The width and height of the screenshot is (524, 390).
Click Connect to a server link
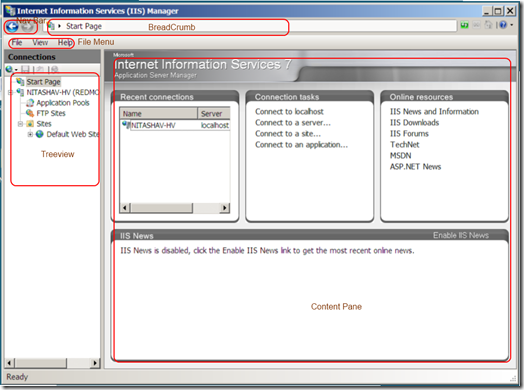293,123
